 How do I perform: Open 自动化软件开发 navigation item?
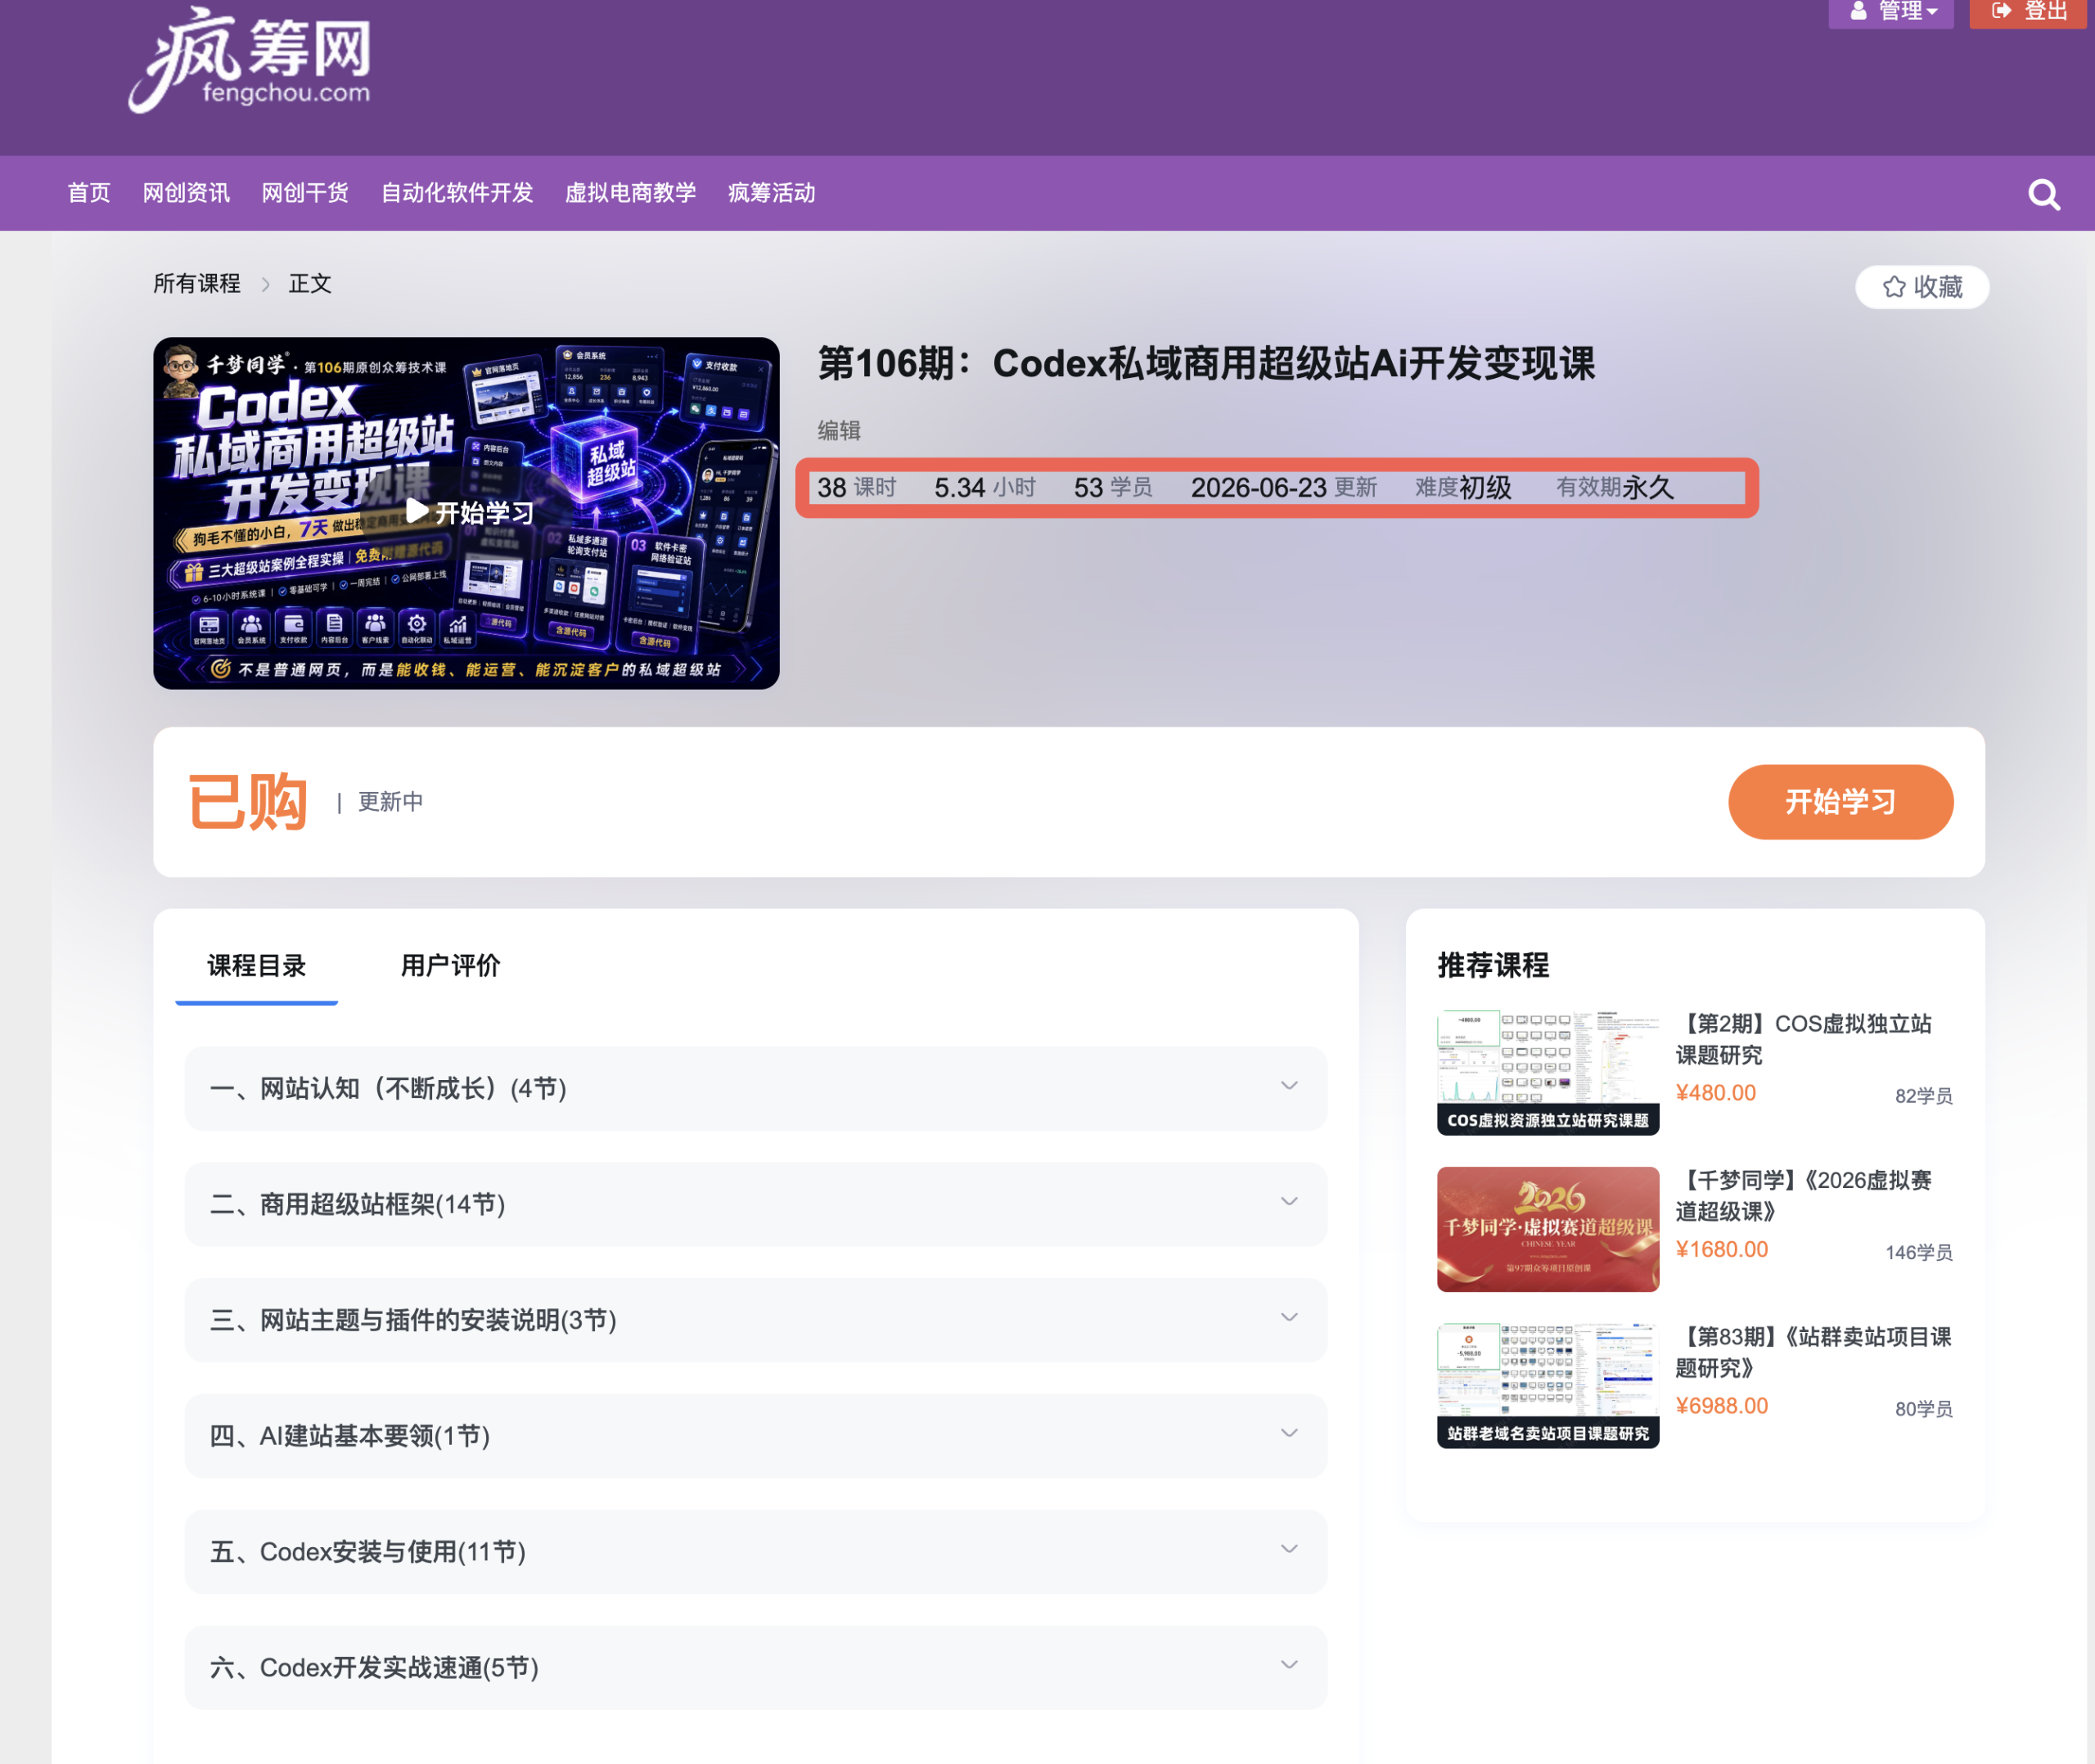coord(457,193)
